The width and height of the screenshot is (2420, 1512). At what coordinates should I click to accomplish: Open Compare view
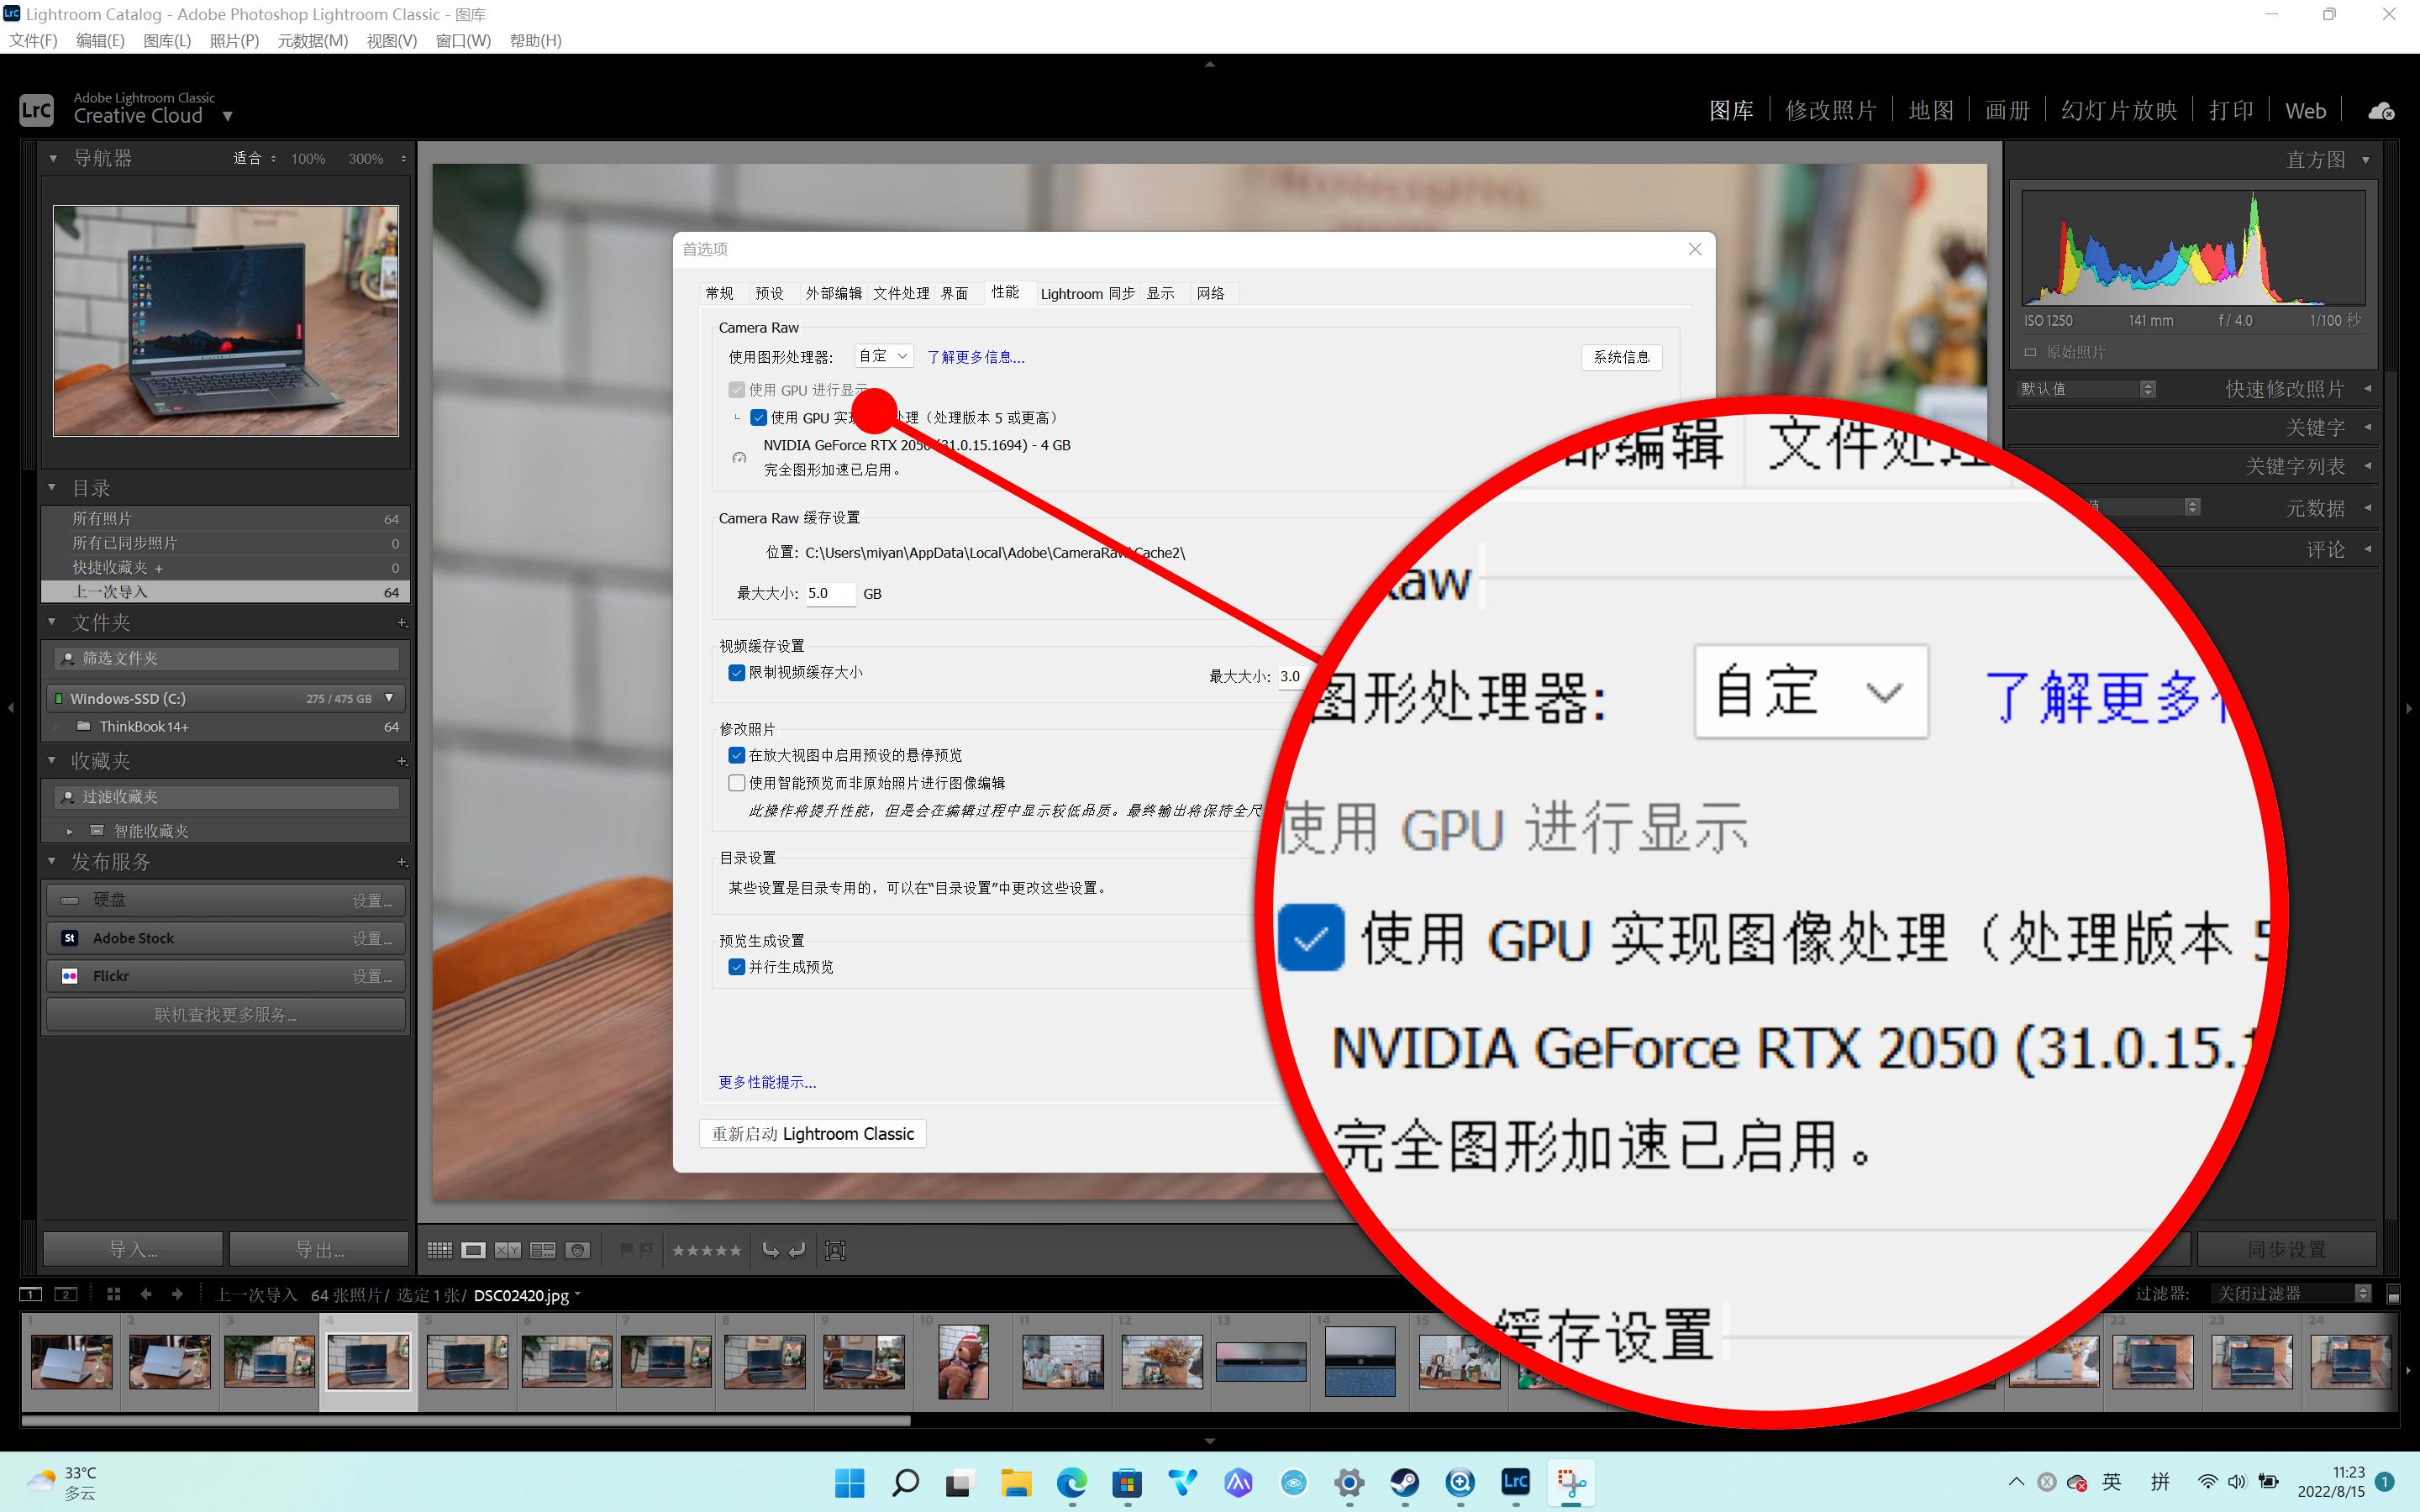pyautogui.click(x=508, y=1250)
